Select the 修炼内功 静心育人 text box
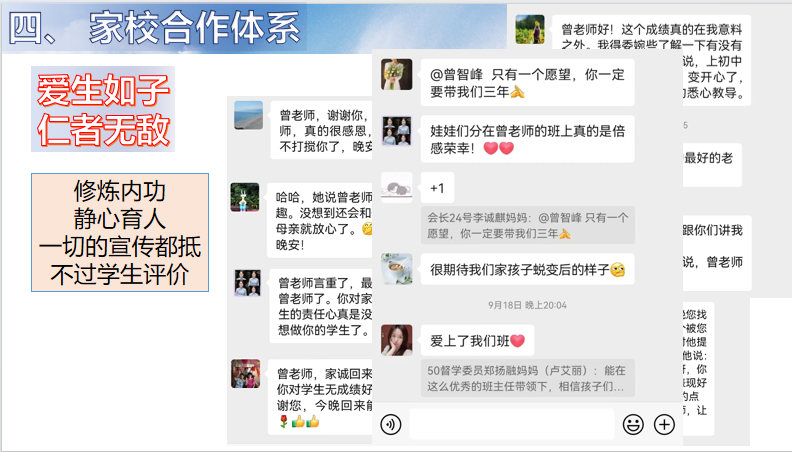 click(120, 232)
